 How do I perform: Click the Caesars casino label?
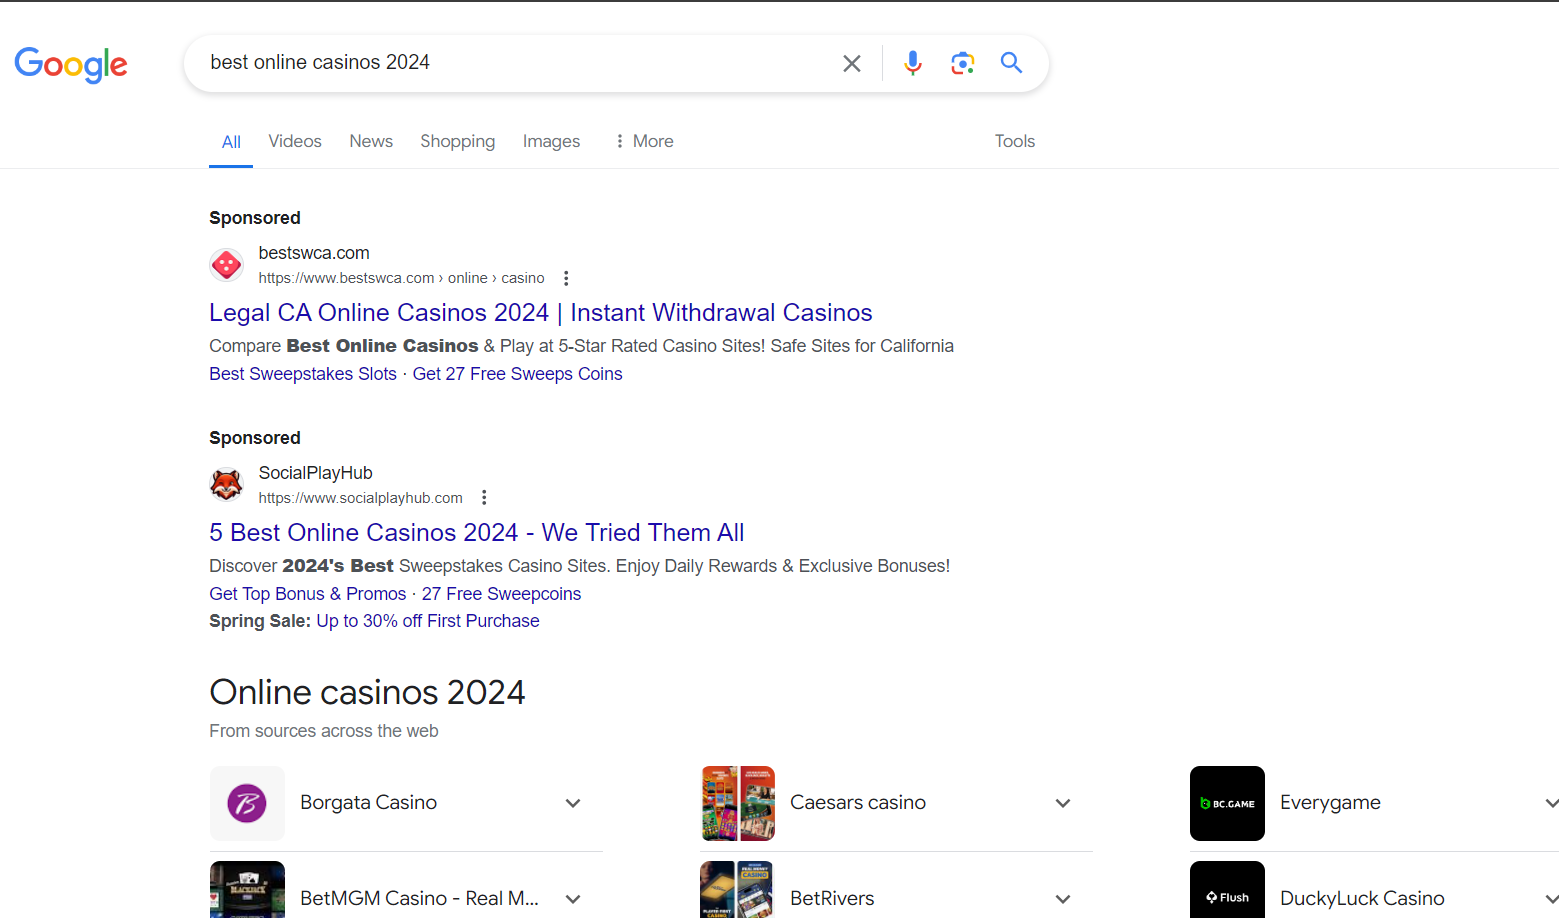tap(857, 802)
